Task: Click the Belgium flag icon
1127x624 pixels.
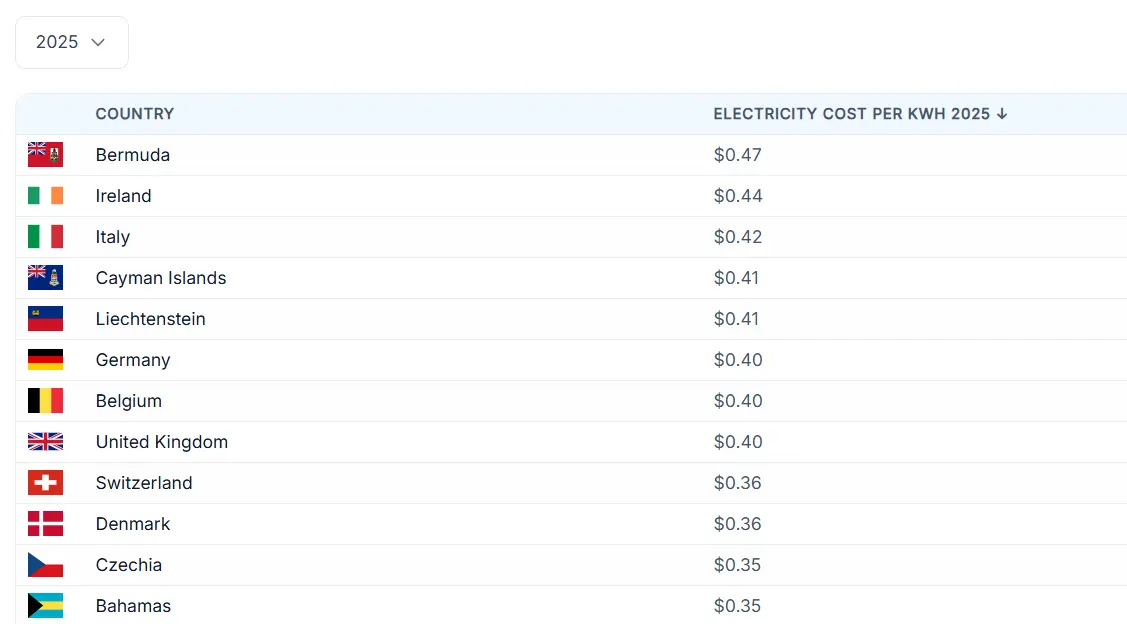Action: click(x=45, y=401)
